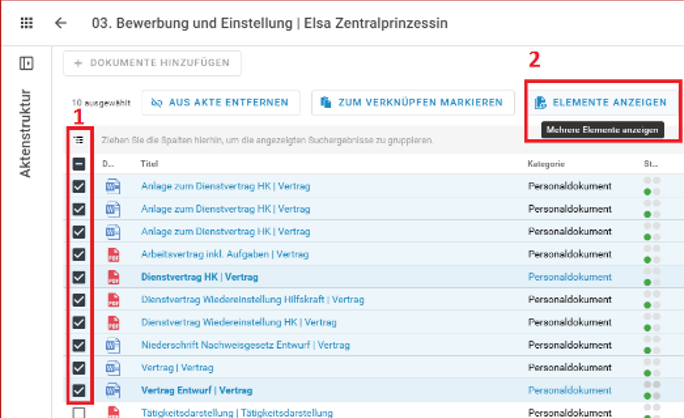Click Elemente anzeigen button
Screen dimensions: 684x418
click(602, 103)
